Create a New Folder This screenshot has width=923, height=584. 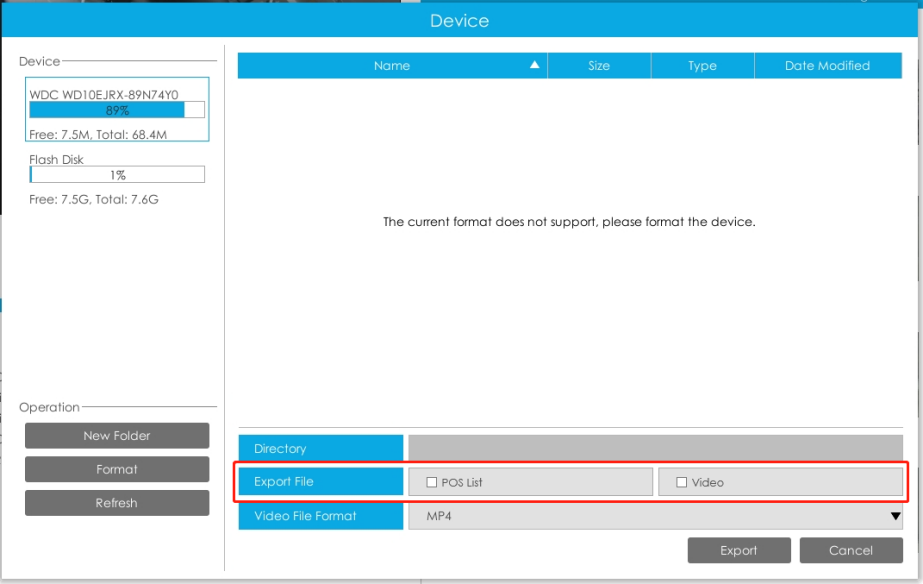117,436
